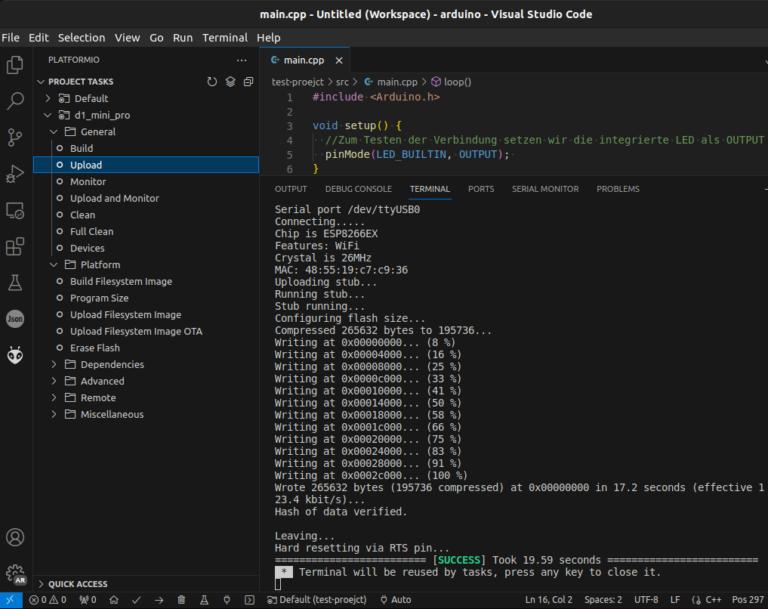Click the PlatformIO alien head icon
Screen dimensions: 768x609
[x=15, y=355]
